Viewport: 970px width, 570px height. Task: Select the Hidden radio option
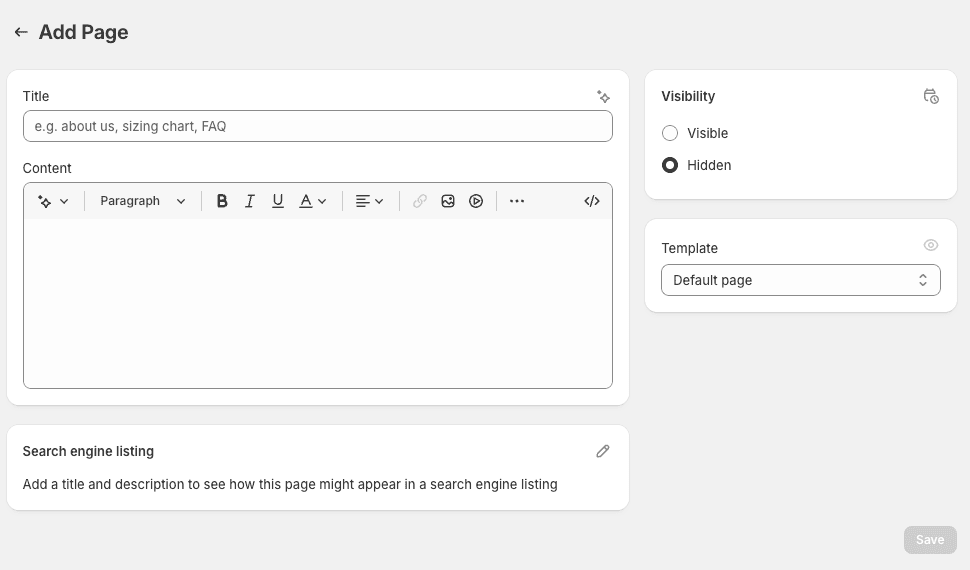[x=670, y=165]
